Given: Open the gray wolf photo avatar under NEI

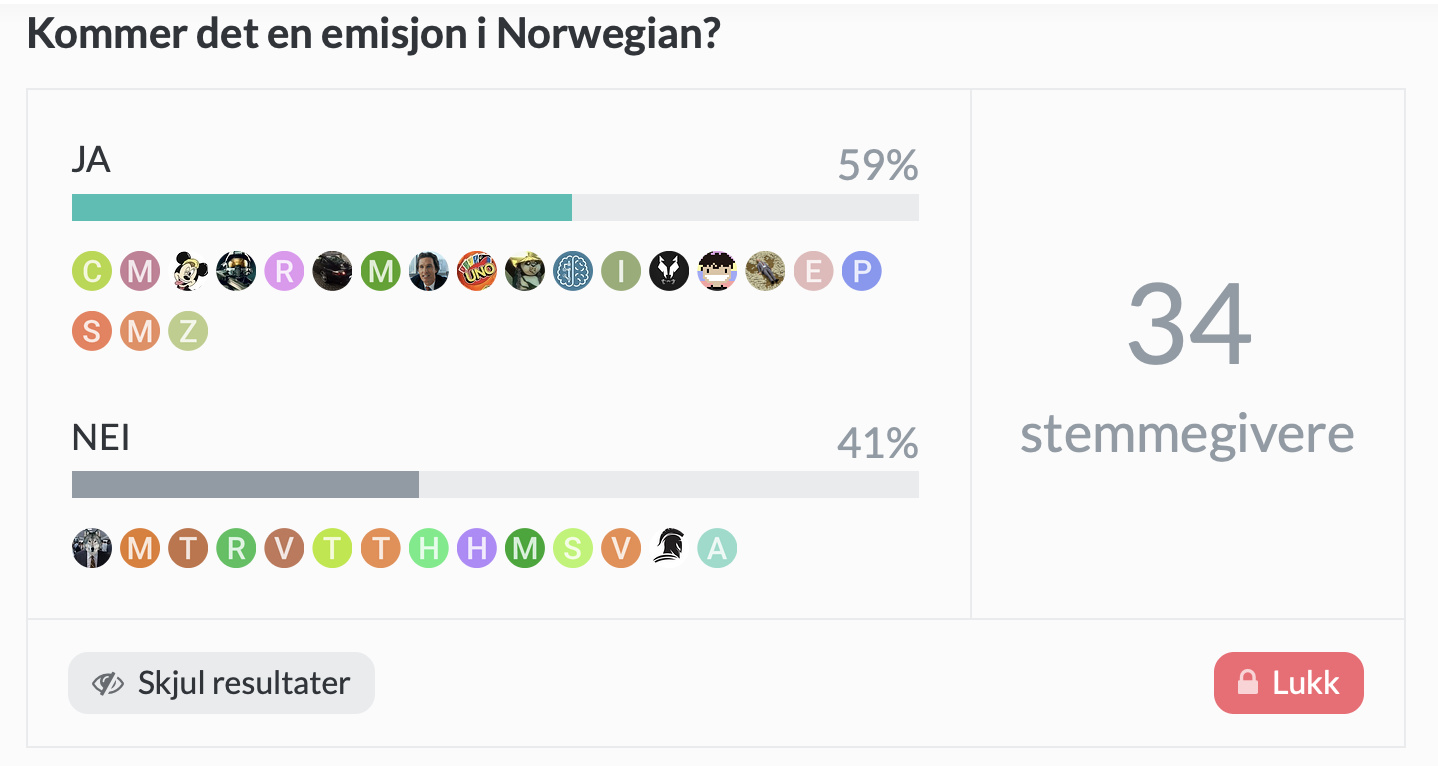Looking at the screenshot, I should pos(92,548).
